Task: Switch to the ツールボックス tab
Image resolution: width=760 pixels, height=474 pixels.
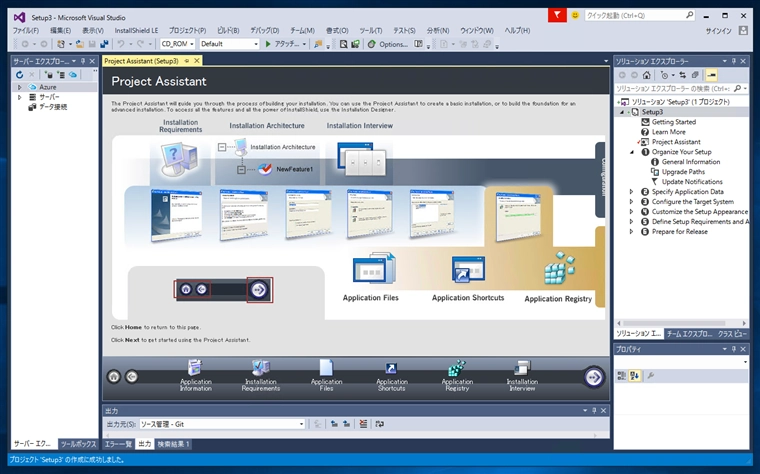Action: click(x=78, y=444)
